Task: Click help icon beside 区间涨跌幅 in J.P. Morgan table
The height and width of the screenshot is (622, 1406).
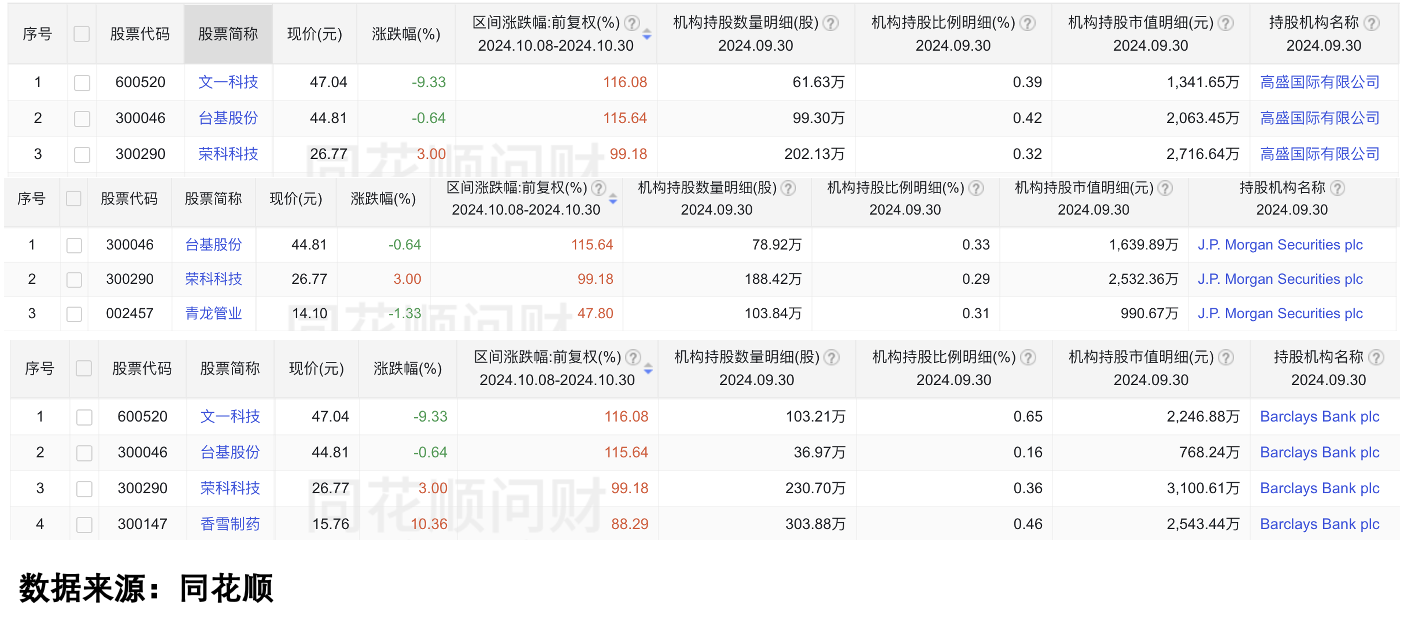Action: [x=599, y=187]
